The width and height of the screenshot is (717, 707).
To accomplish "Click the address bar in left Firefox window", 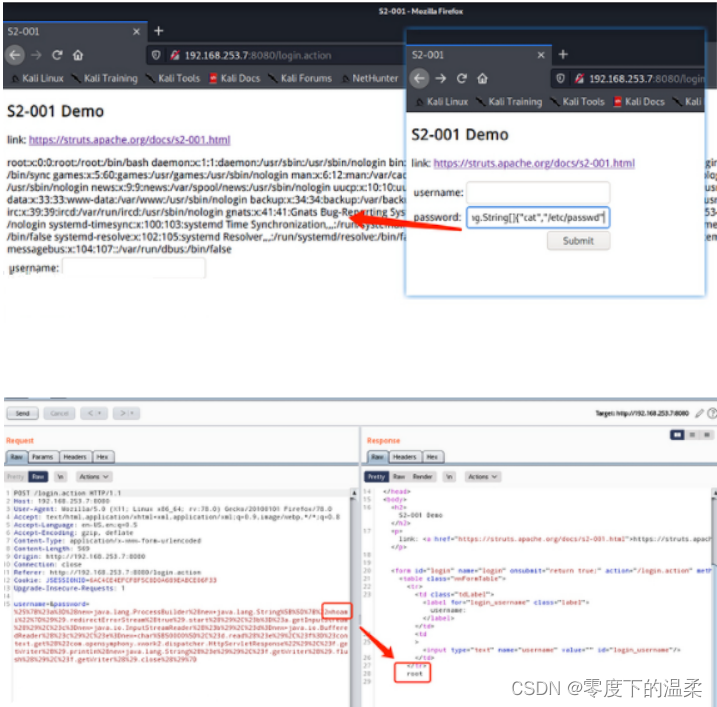I will (274, 55).
